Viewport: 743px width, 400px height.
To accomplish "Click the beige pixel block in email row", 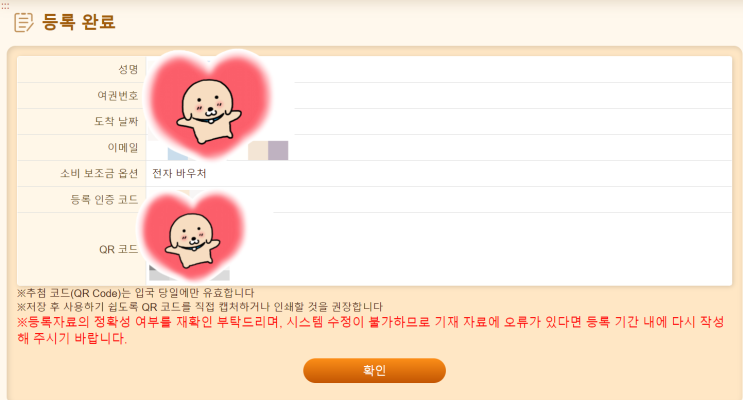I will pos(258,150).
